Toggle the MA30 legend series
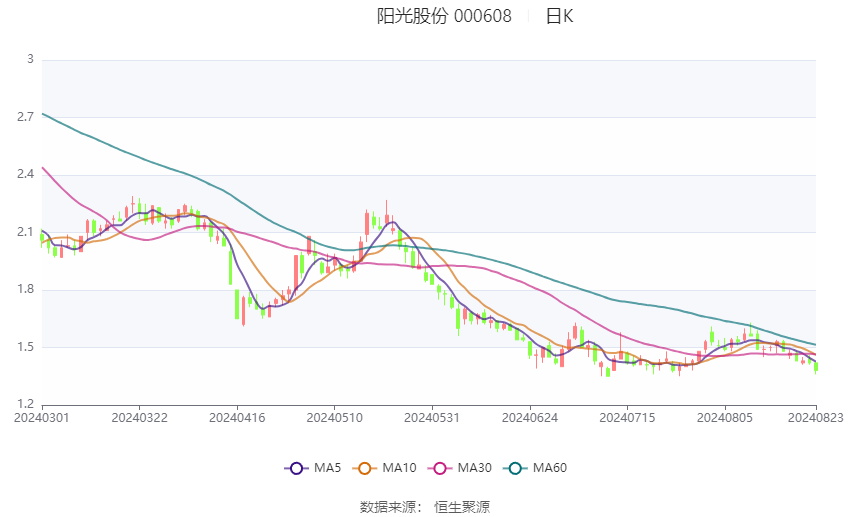The height and width of the screenshot is (517, 850). coord(460,468)
